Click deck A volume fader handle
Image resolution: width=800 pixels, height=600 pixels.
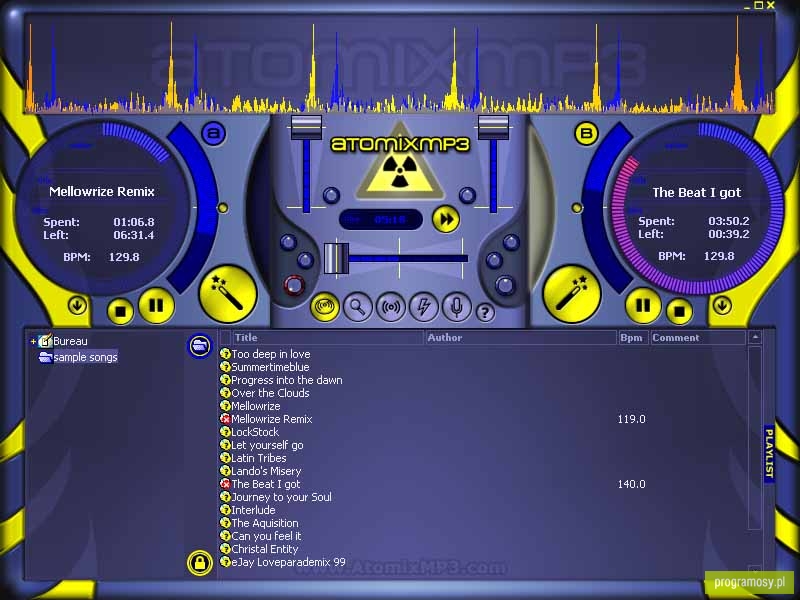click(306, 127)
